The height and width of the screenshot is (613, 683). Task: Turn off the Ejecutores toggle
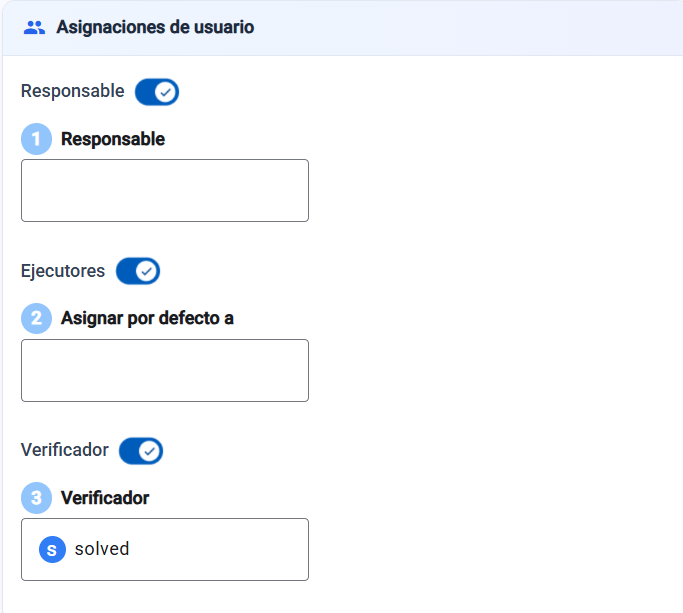click(x=138, y=271)
